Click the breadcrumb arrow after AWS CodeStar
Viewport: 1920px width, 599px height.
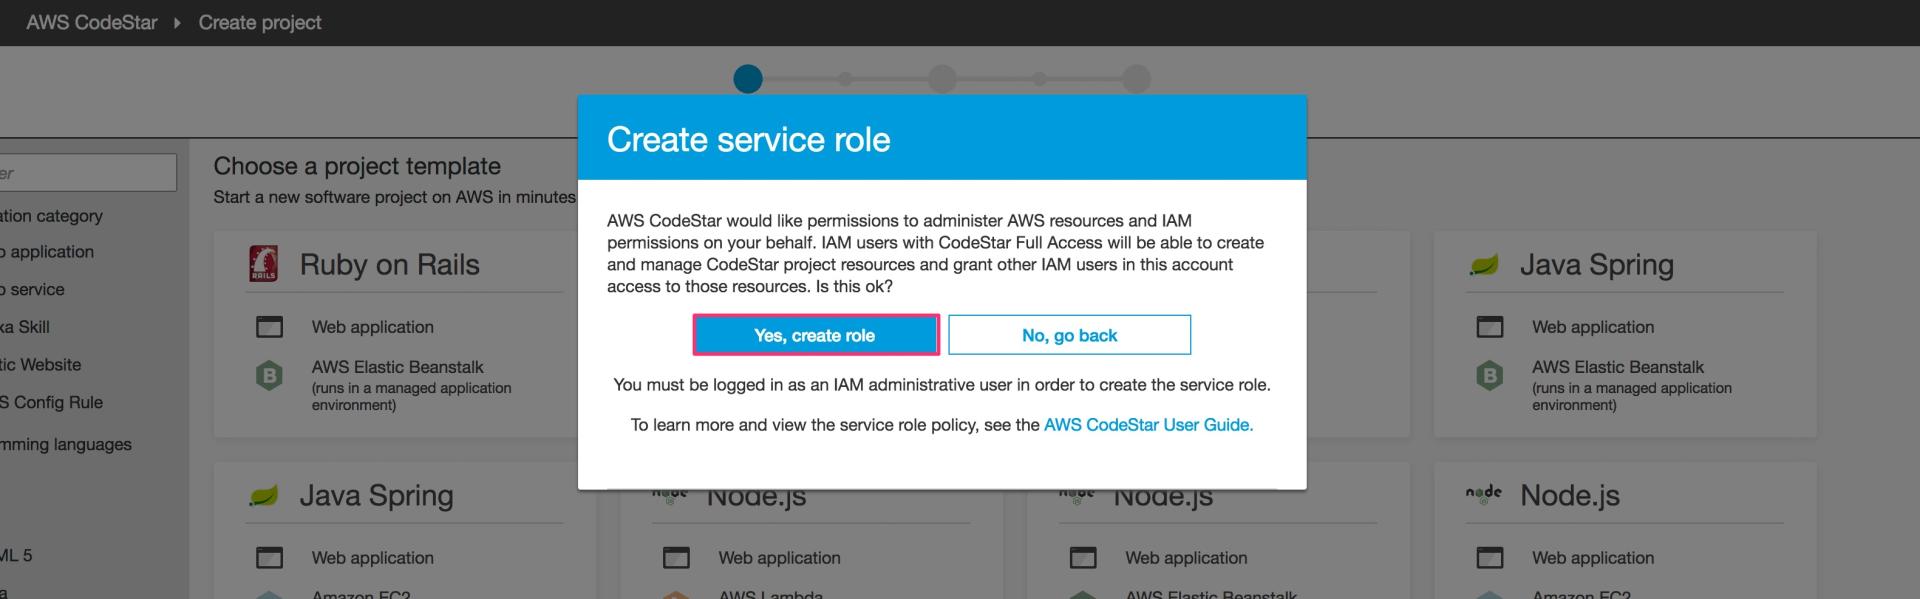point(177,23)
